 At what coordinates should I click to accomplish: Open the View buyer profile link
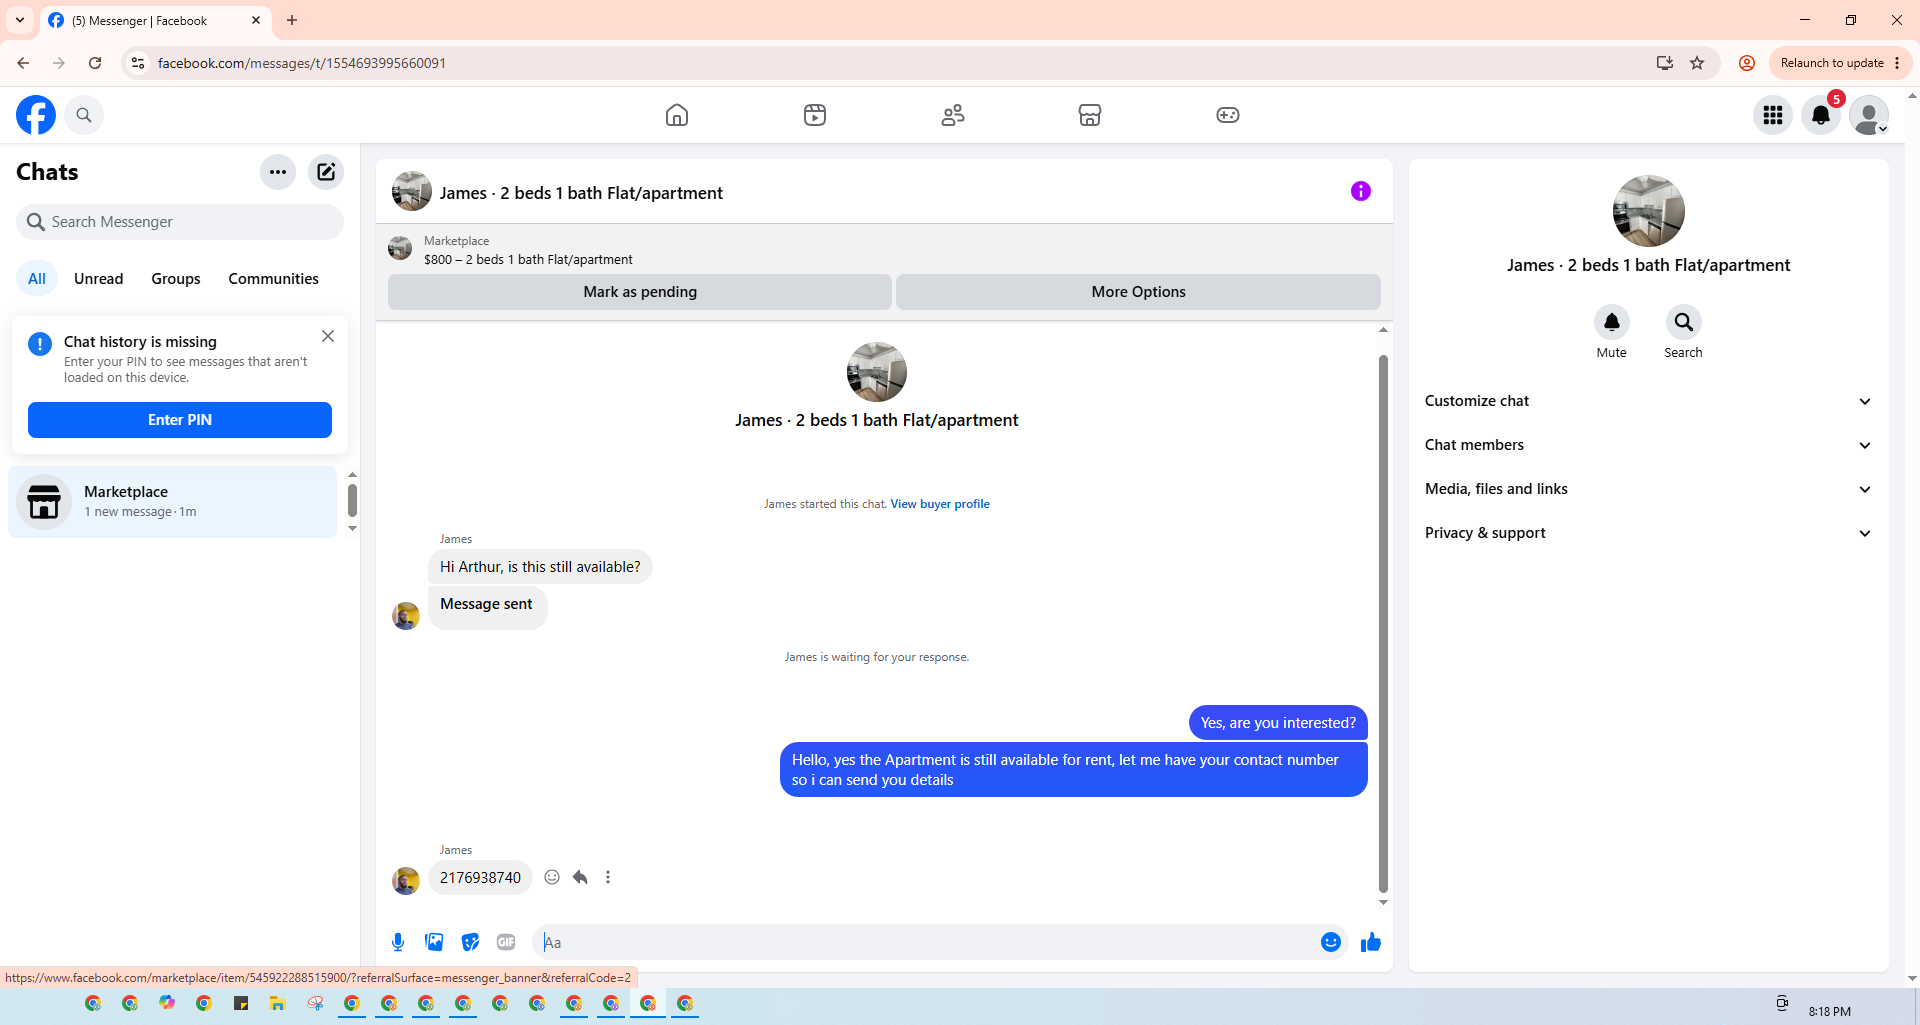click(940, 504)
